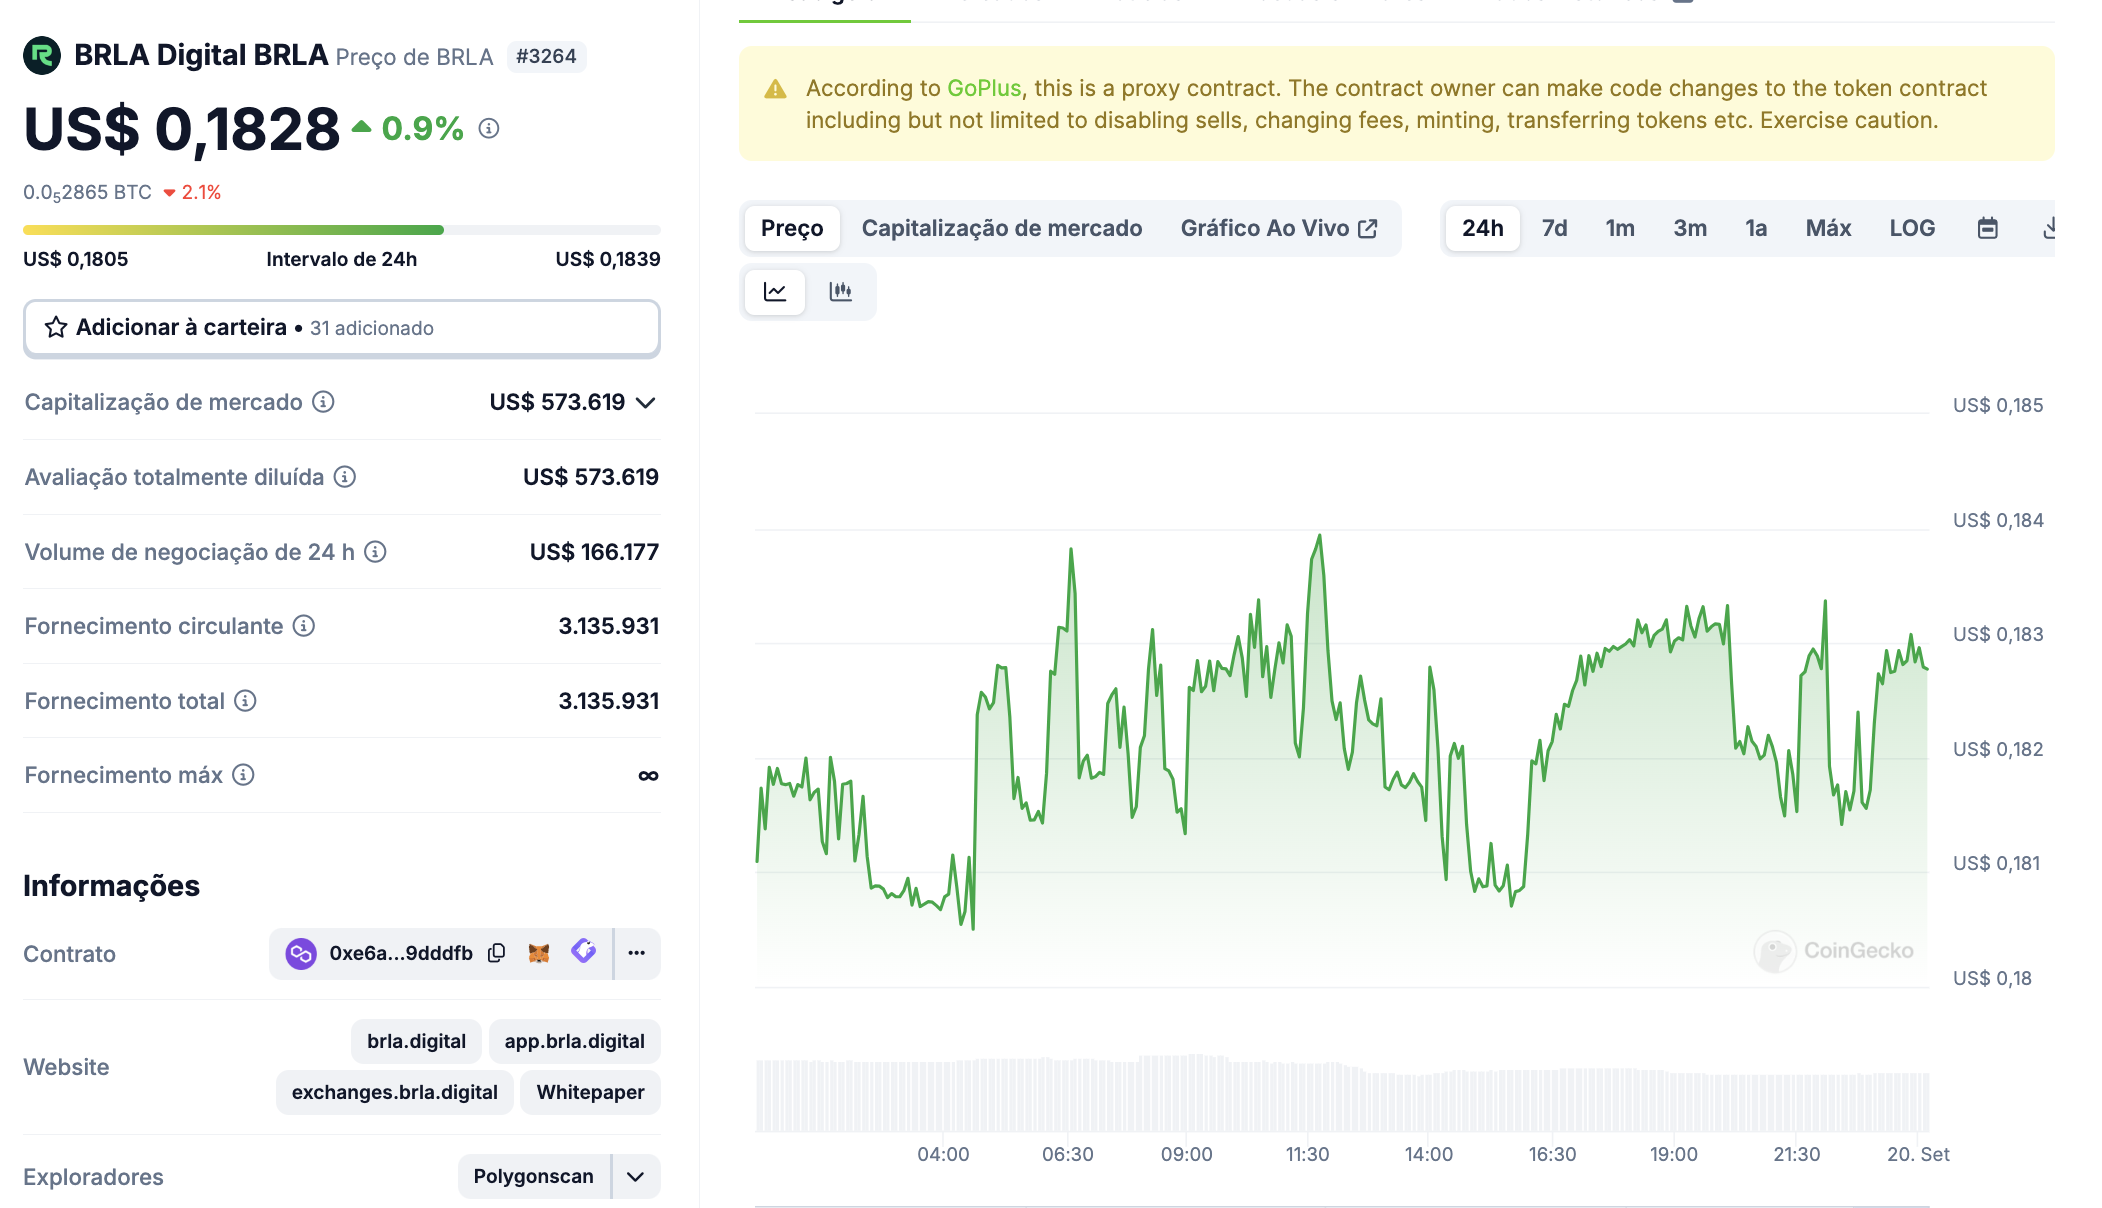Open more contract options menu
2102x1208 pixels.
(x=637, y=953)
